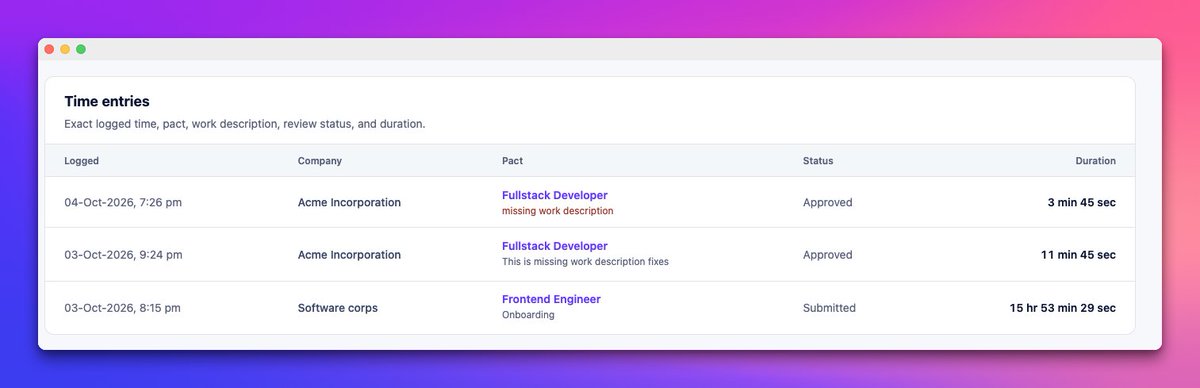This screenshot has height=388, width=1200.
Task: Click the Company column header
Action: point(320,161)
